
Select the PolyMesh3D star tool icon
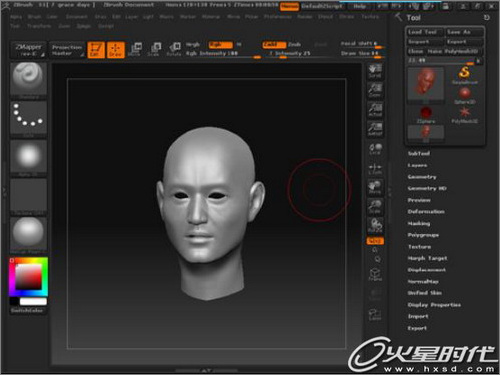[x=465, y=115]
